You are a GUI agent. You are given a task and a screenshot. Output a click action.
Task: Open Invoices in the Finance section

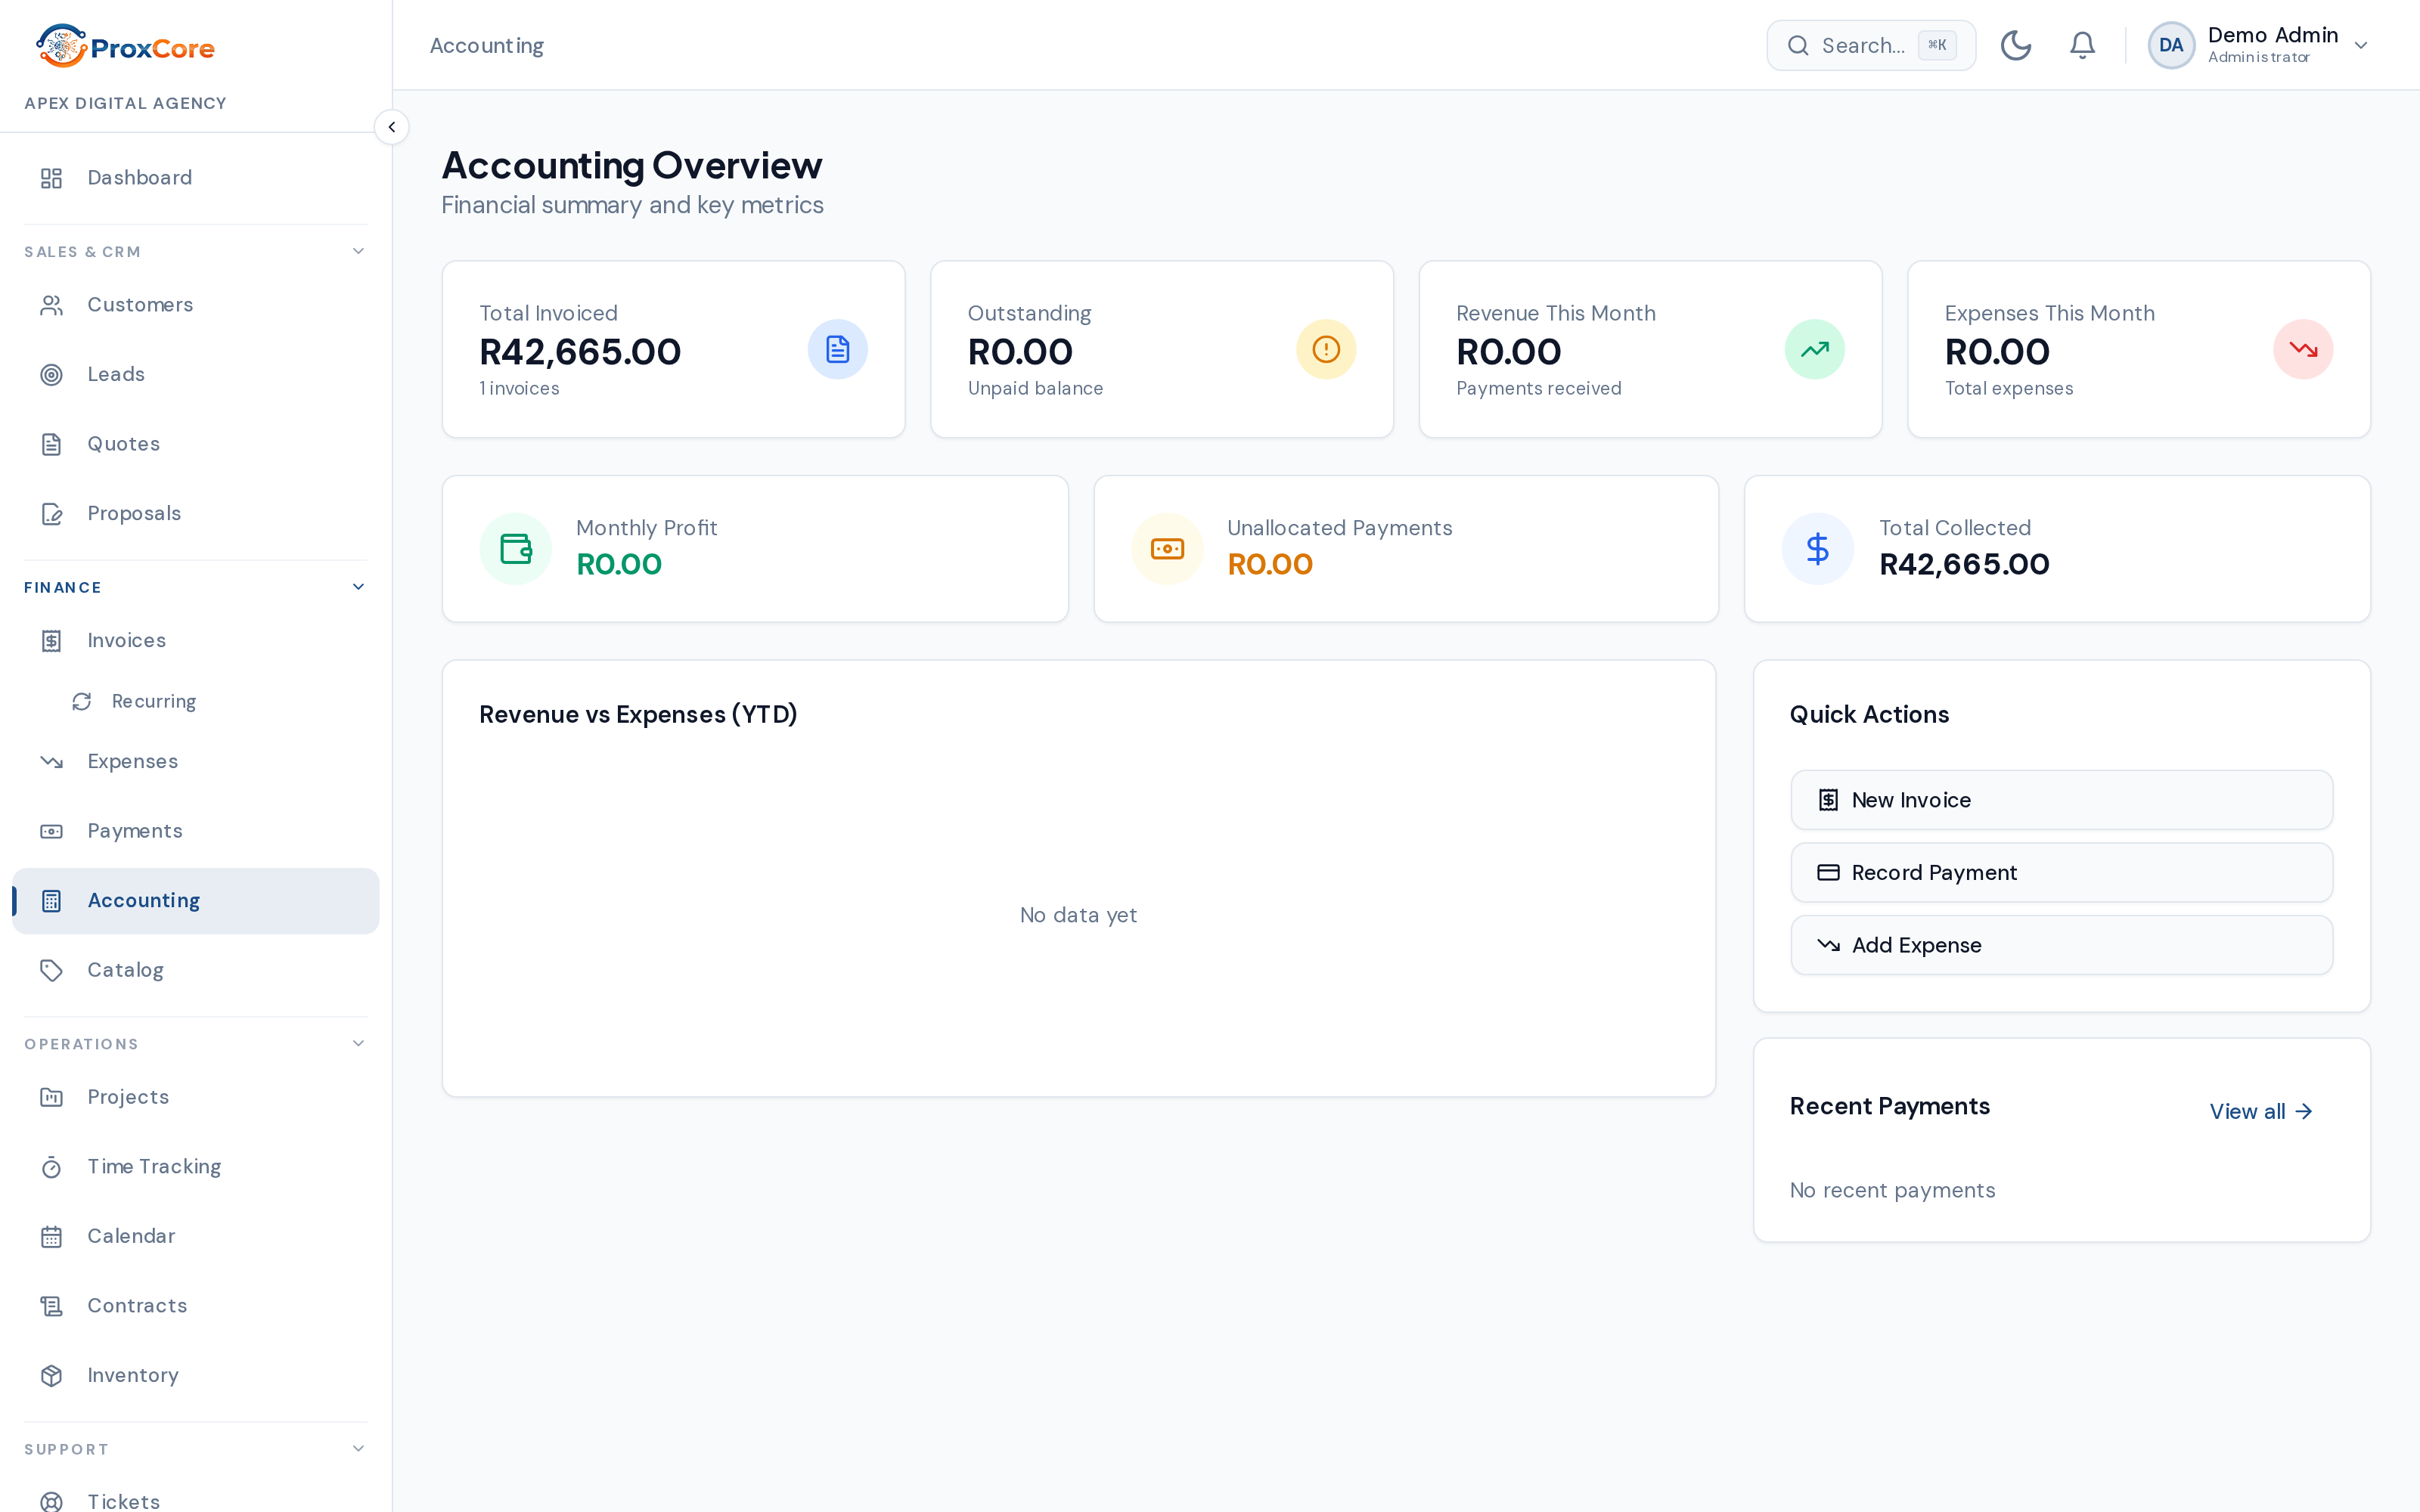(x=196, y=641)
